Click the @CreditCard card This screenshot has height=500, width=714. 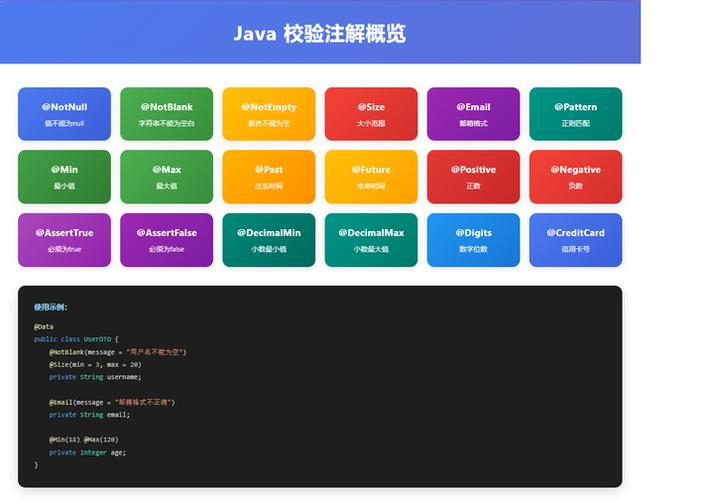tap(576, 240)
